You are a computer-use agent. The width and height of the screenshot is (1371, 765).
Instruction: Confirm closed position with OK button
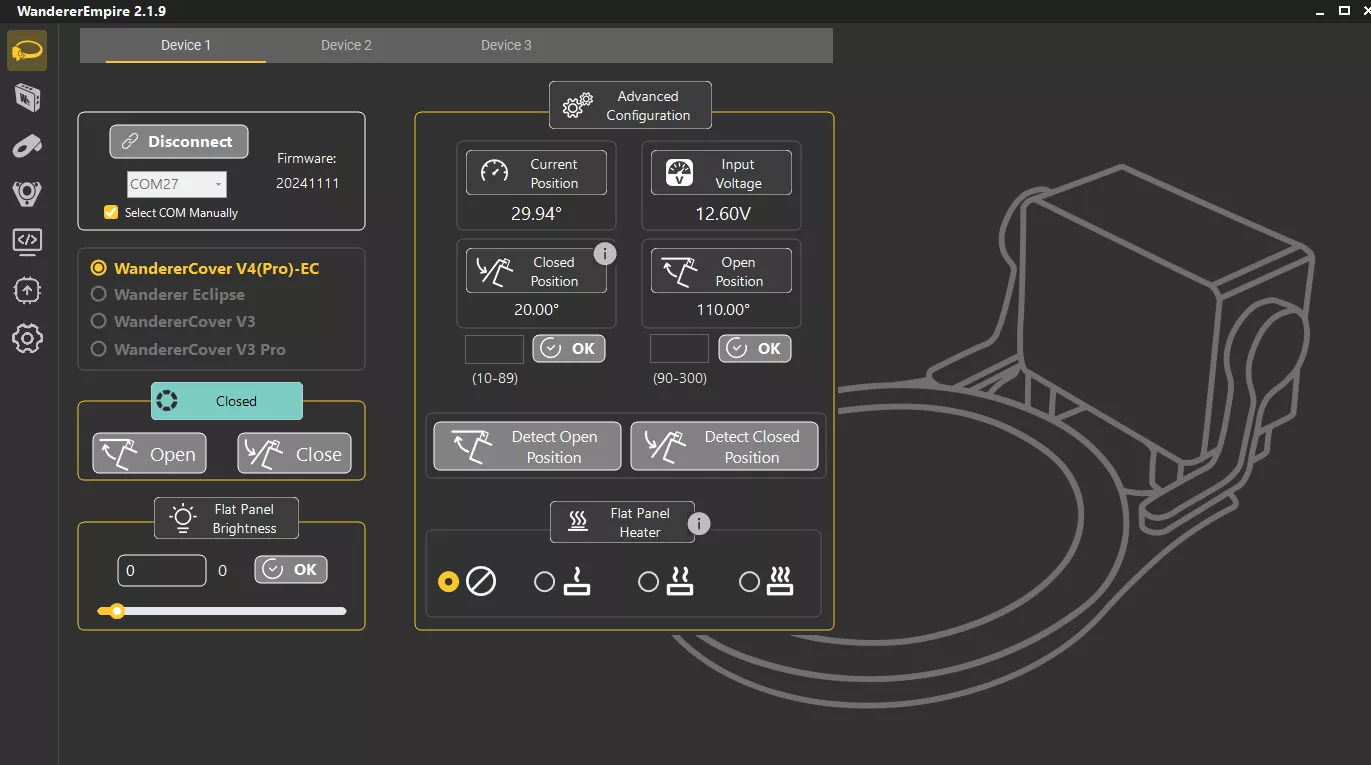[x=569, y=348]
